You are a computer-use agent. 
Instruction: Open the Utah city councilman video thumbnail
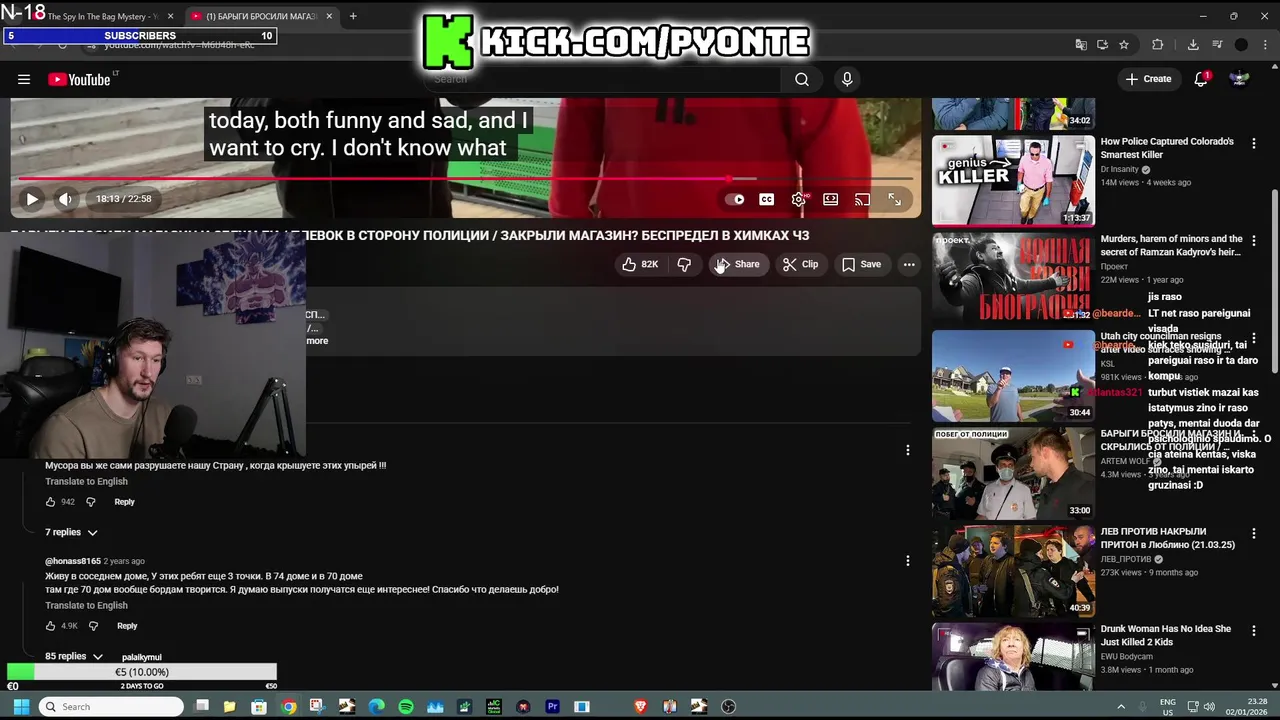1013,375
